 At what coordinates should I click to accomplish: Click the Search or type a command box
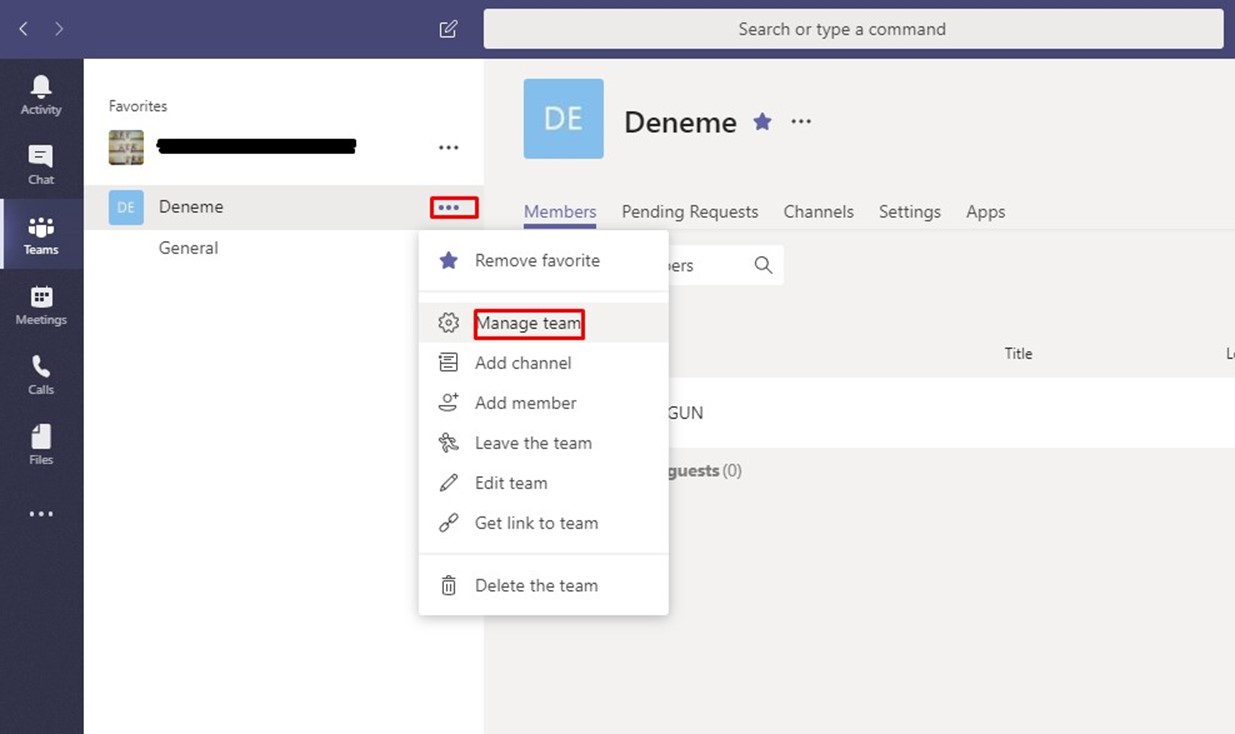pos(853,29)
